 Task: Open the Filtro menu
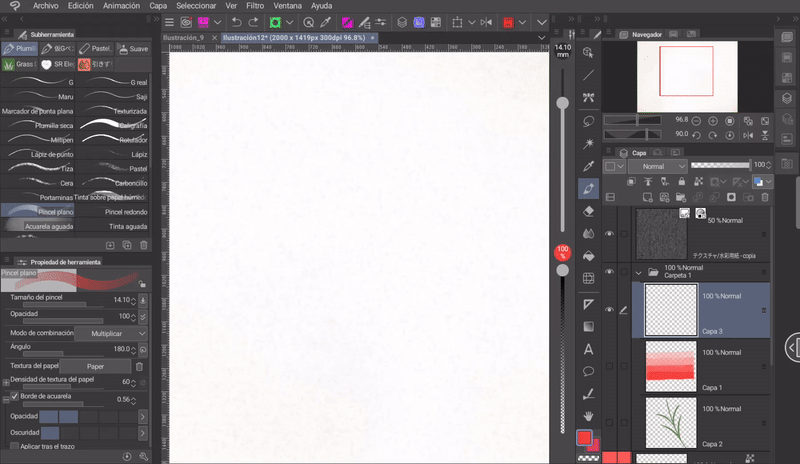point(255,5)
